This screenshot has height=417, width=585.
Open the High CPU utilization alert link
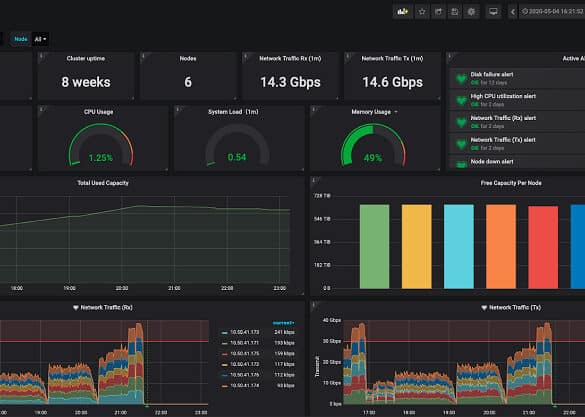click(503, 96)
